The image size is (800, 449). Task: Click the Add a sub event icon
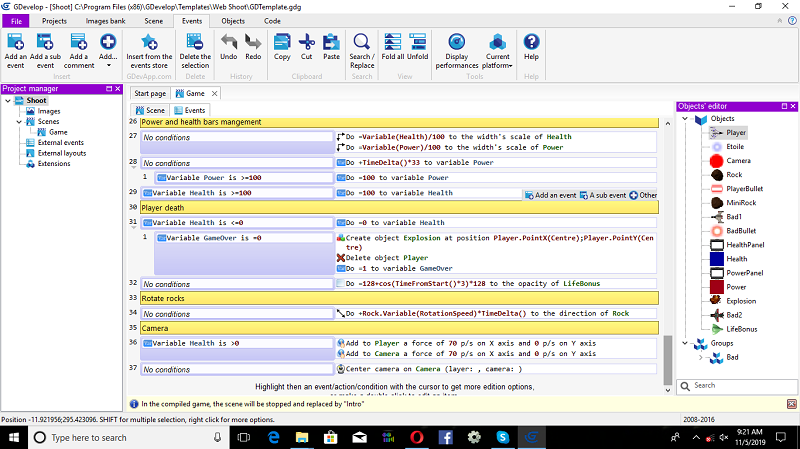(x=45, y=42)
